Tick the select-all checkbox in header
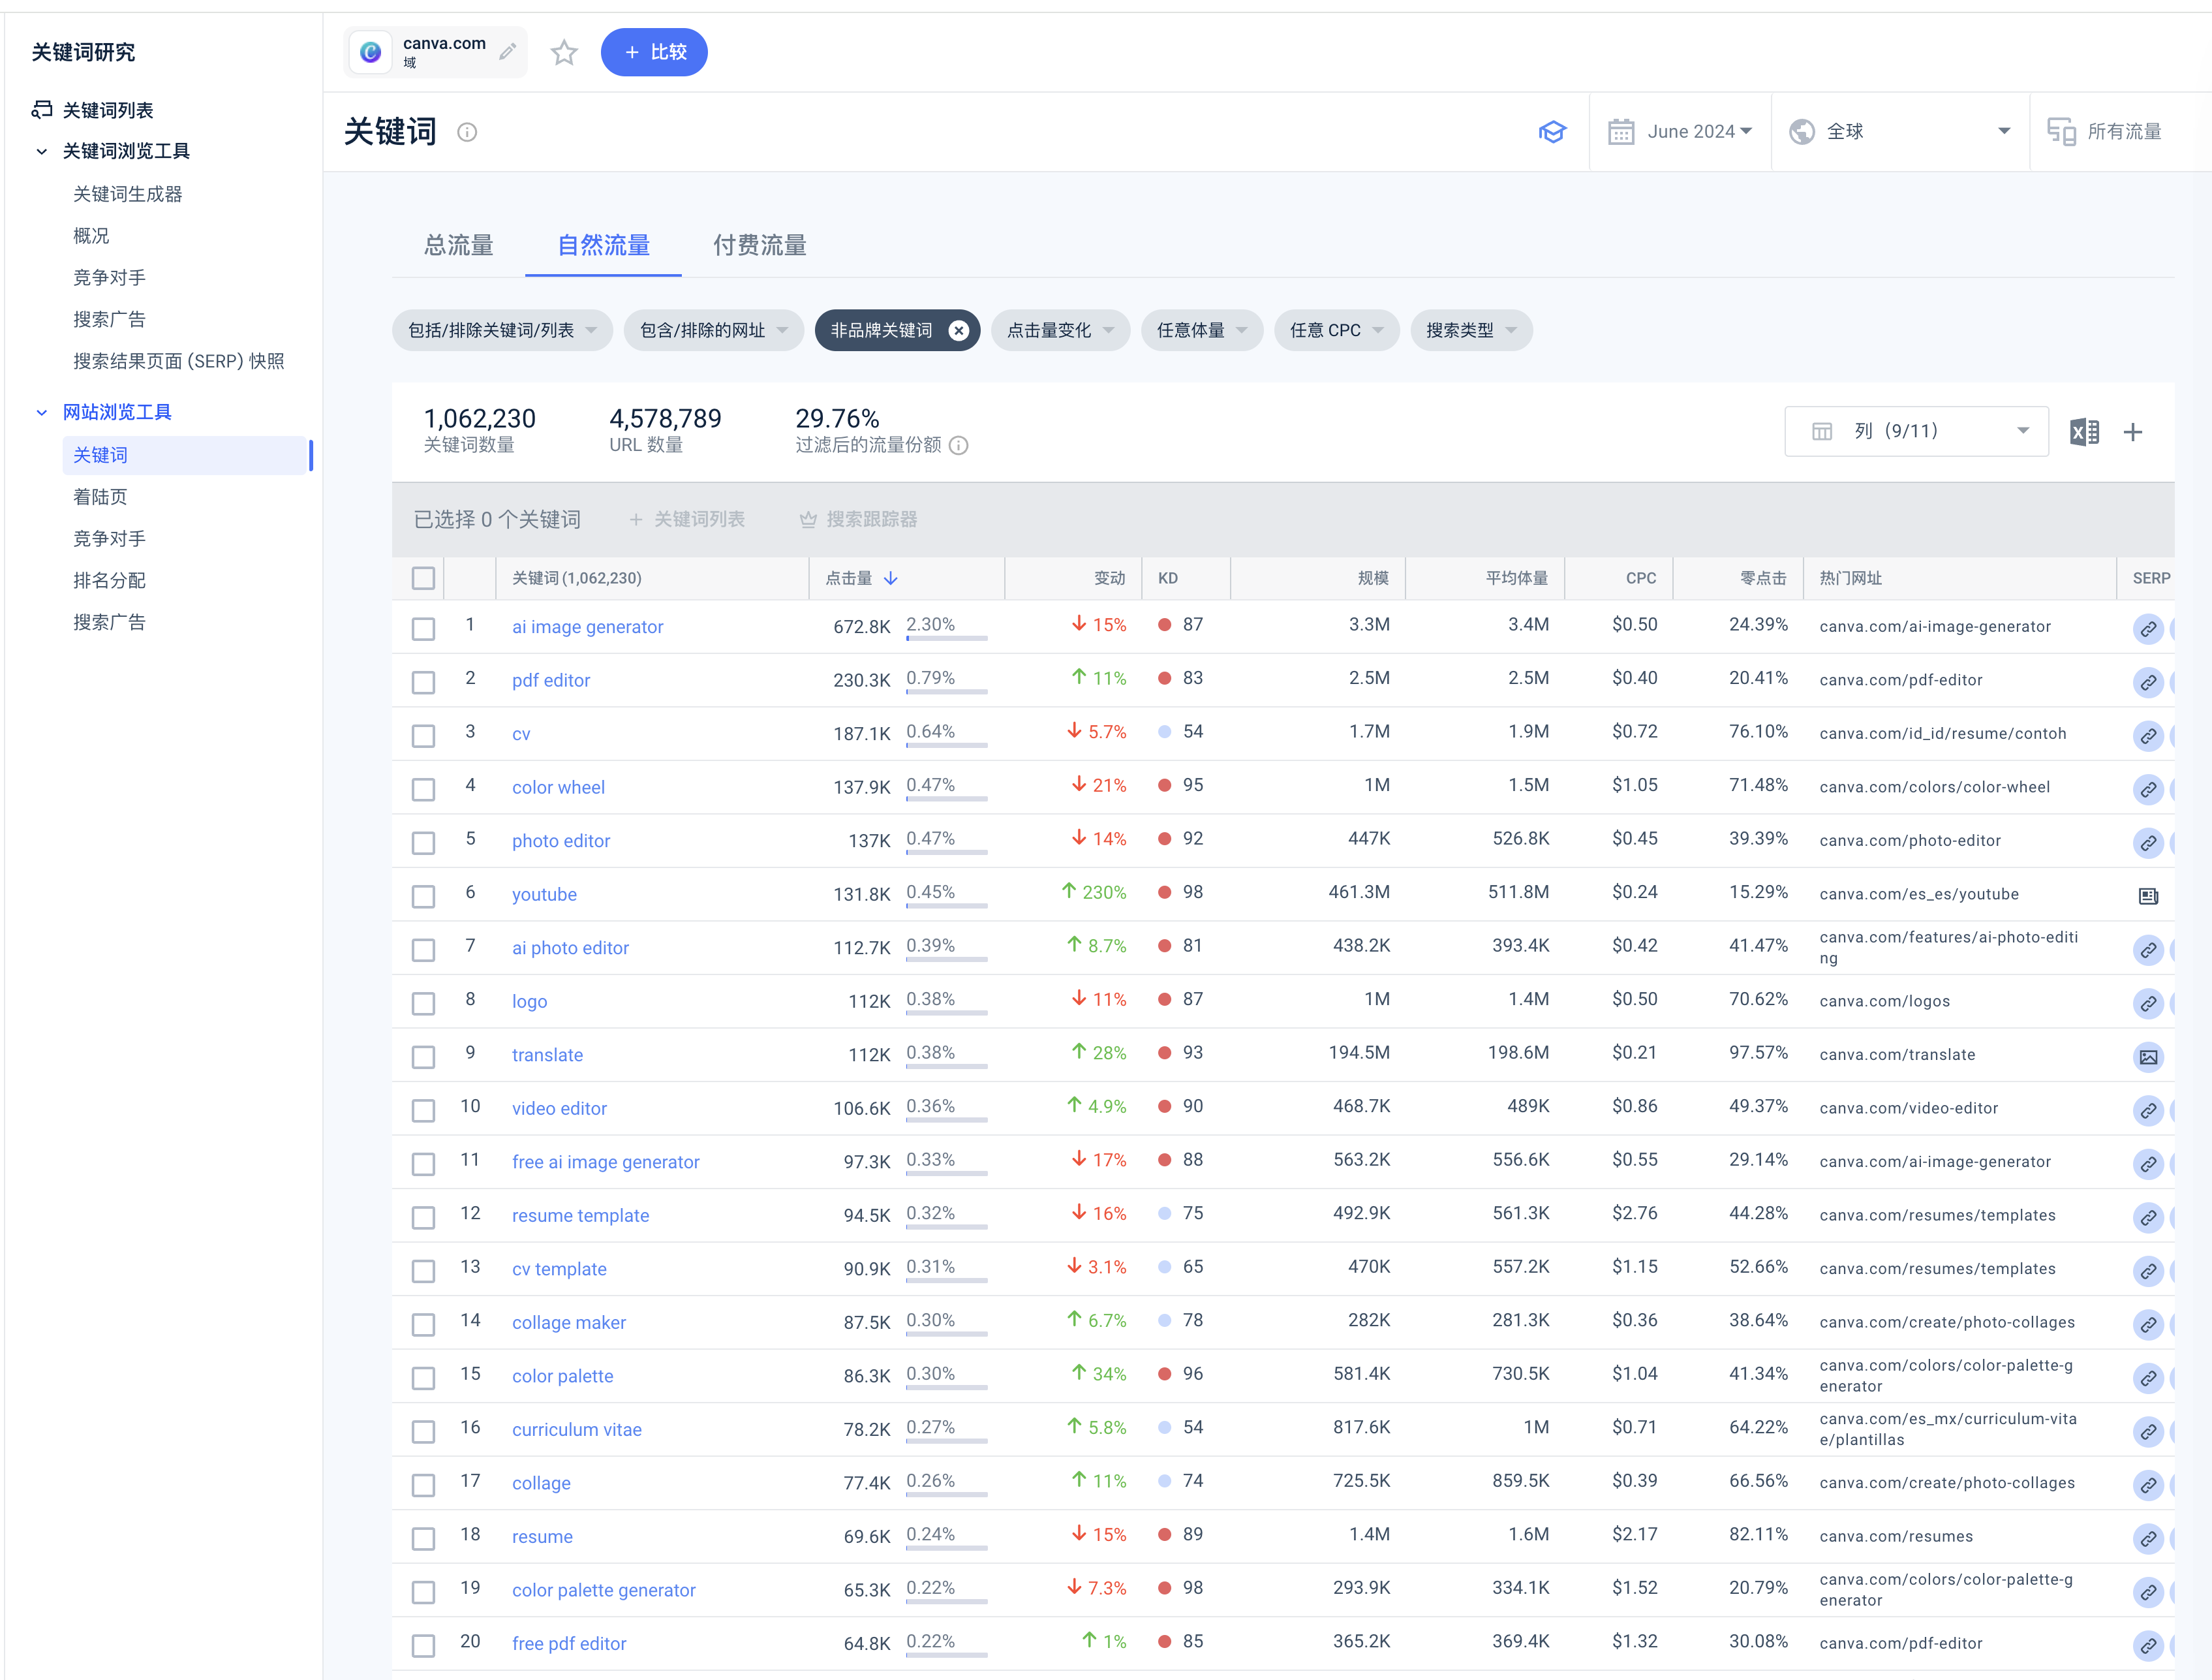Image resolution: width=2212 pixels, height=1680 pixels. pos(424,579)
